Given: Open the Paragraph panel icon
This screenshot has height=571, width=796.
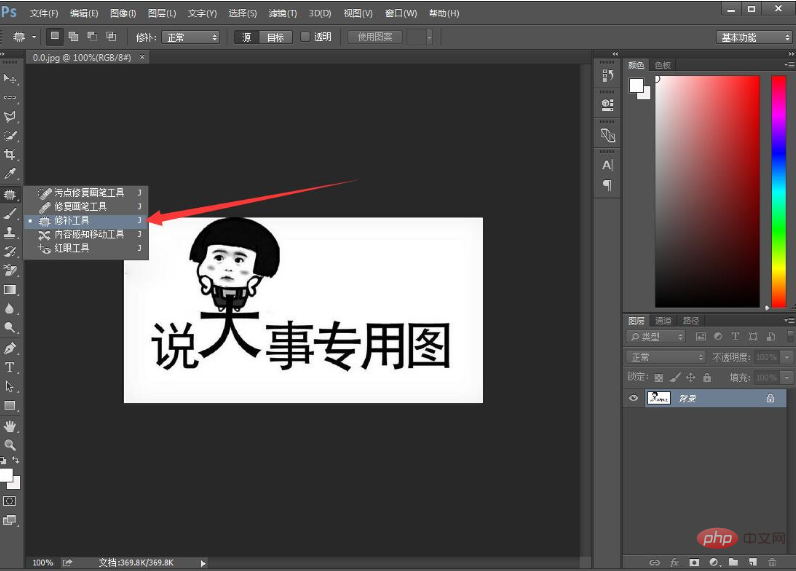Looking at the screenshot, I should (x=607, y=185).
